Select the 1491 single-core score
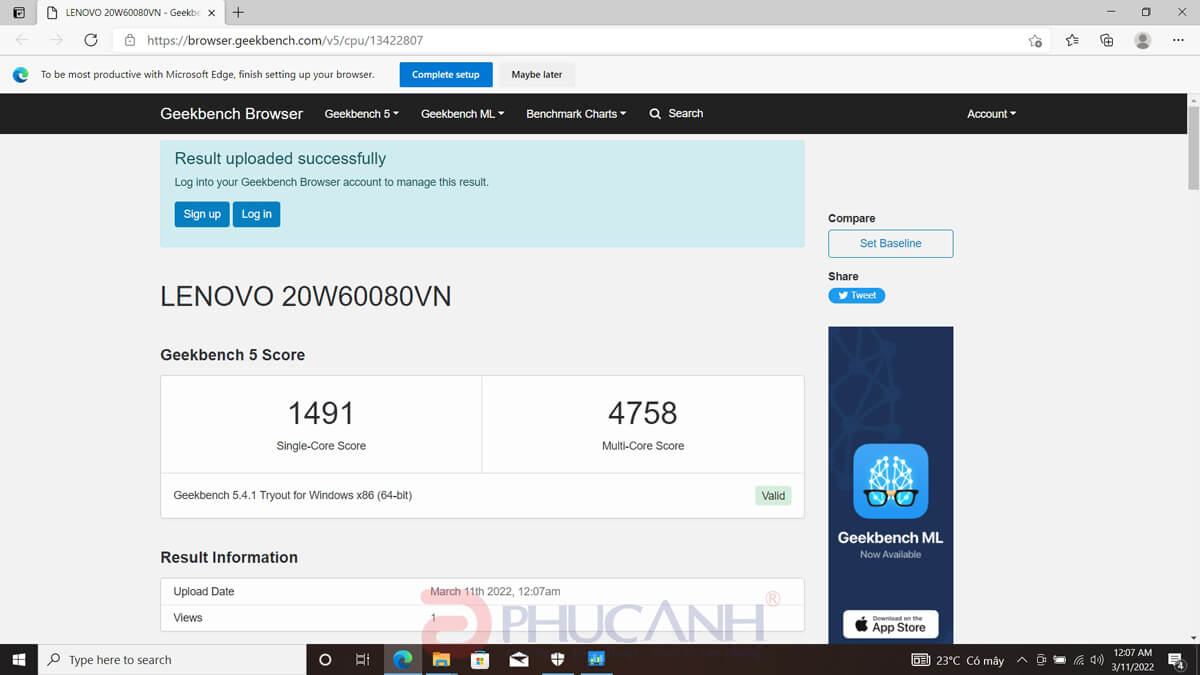Screen dimensions: 1200x675 [x=321, y=412]
